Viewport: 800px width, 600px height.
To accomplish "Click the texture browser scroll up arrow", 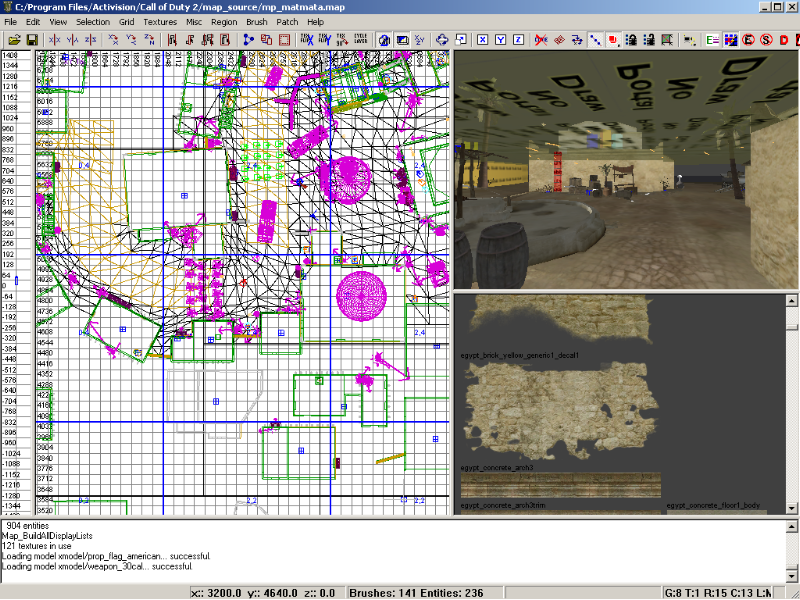I will [792, 301].
